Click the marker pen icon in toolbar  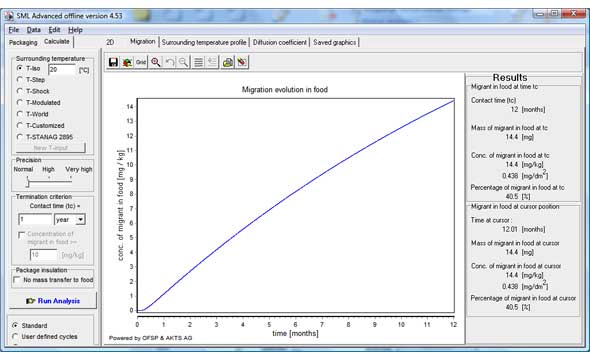(242, 62)
